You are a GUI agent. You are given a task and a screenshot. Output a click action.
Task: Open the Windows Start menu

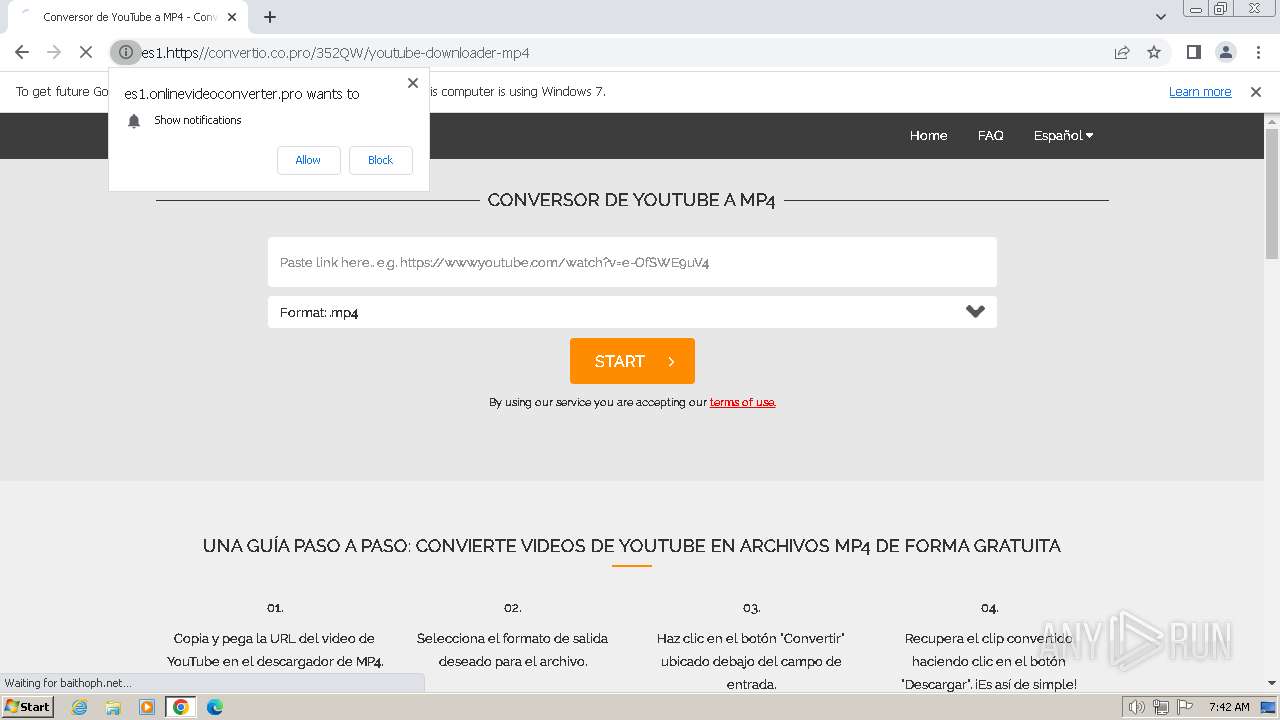click(28, 707)
